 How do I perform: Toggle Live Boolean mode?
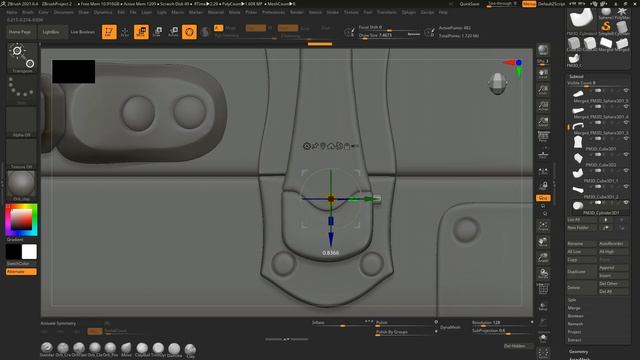(x=83, y=32)
